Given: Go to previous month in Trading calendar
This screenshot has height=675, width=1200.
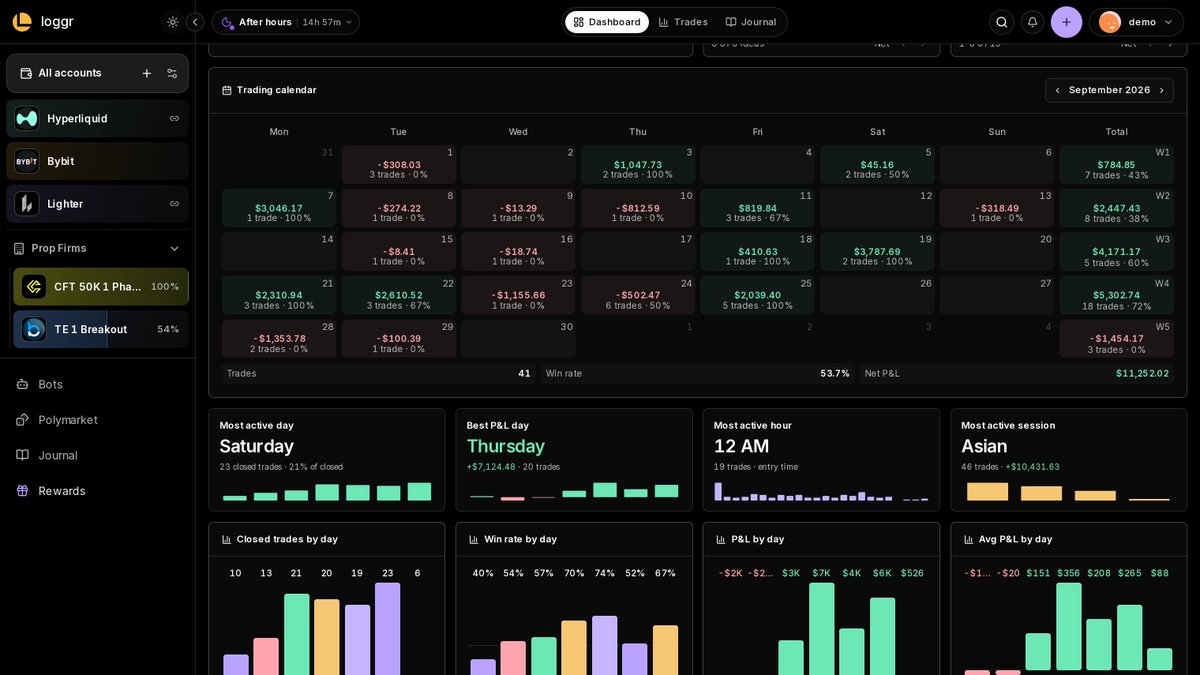Looking at the screenshot, I should (x=1058, y=90).
